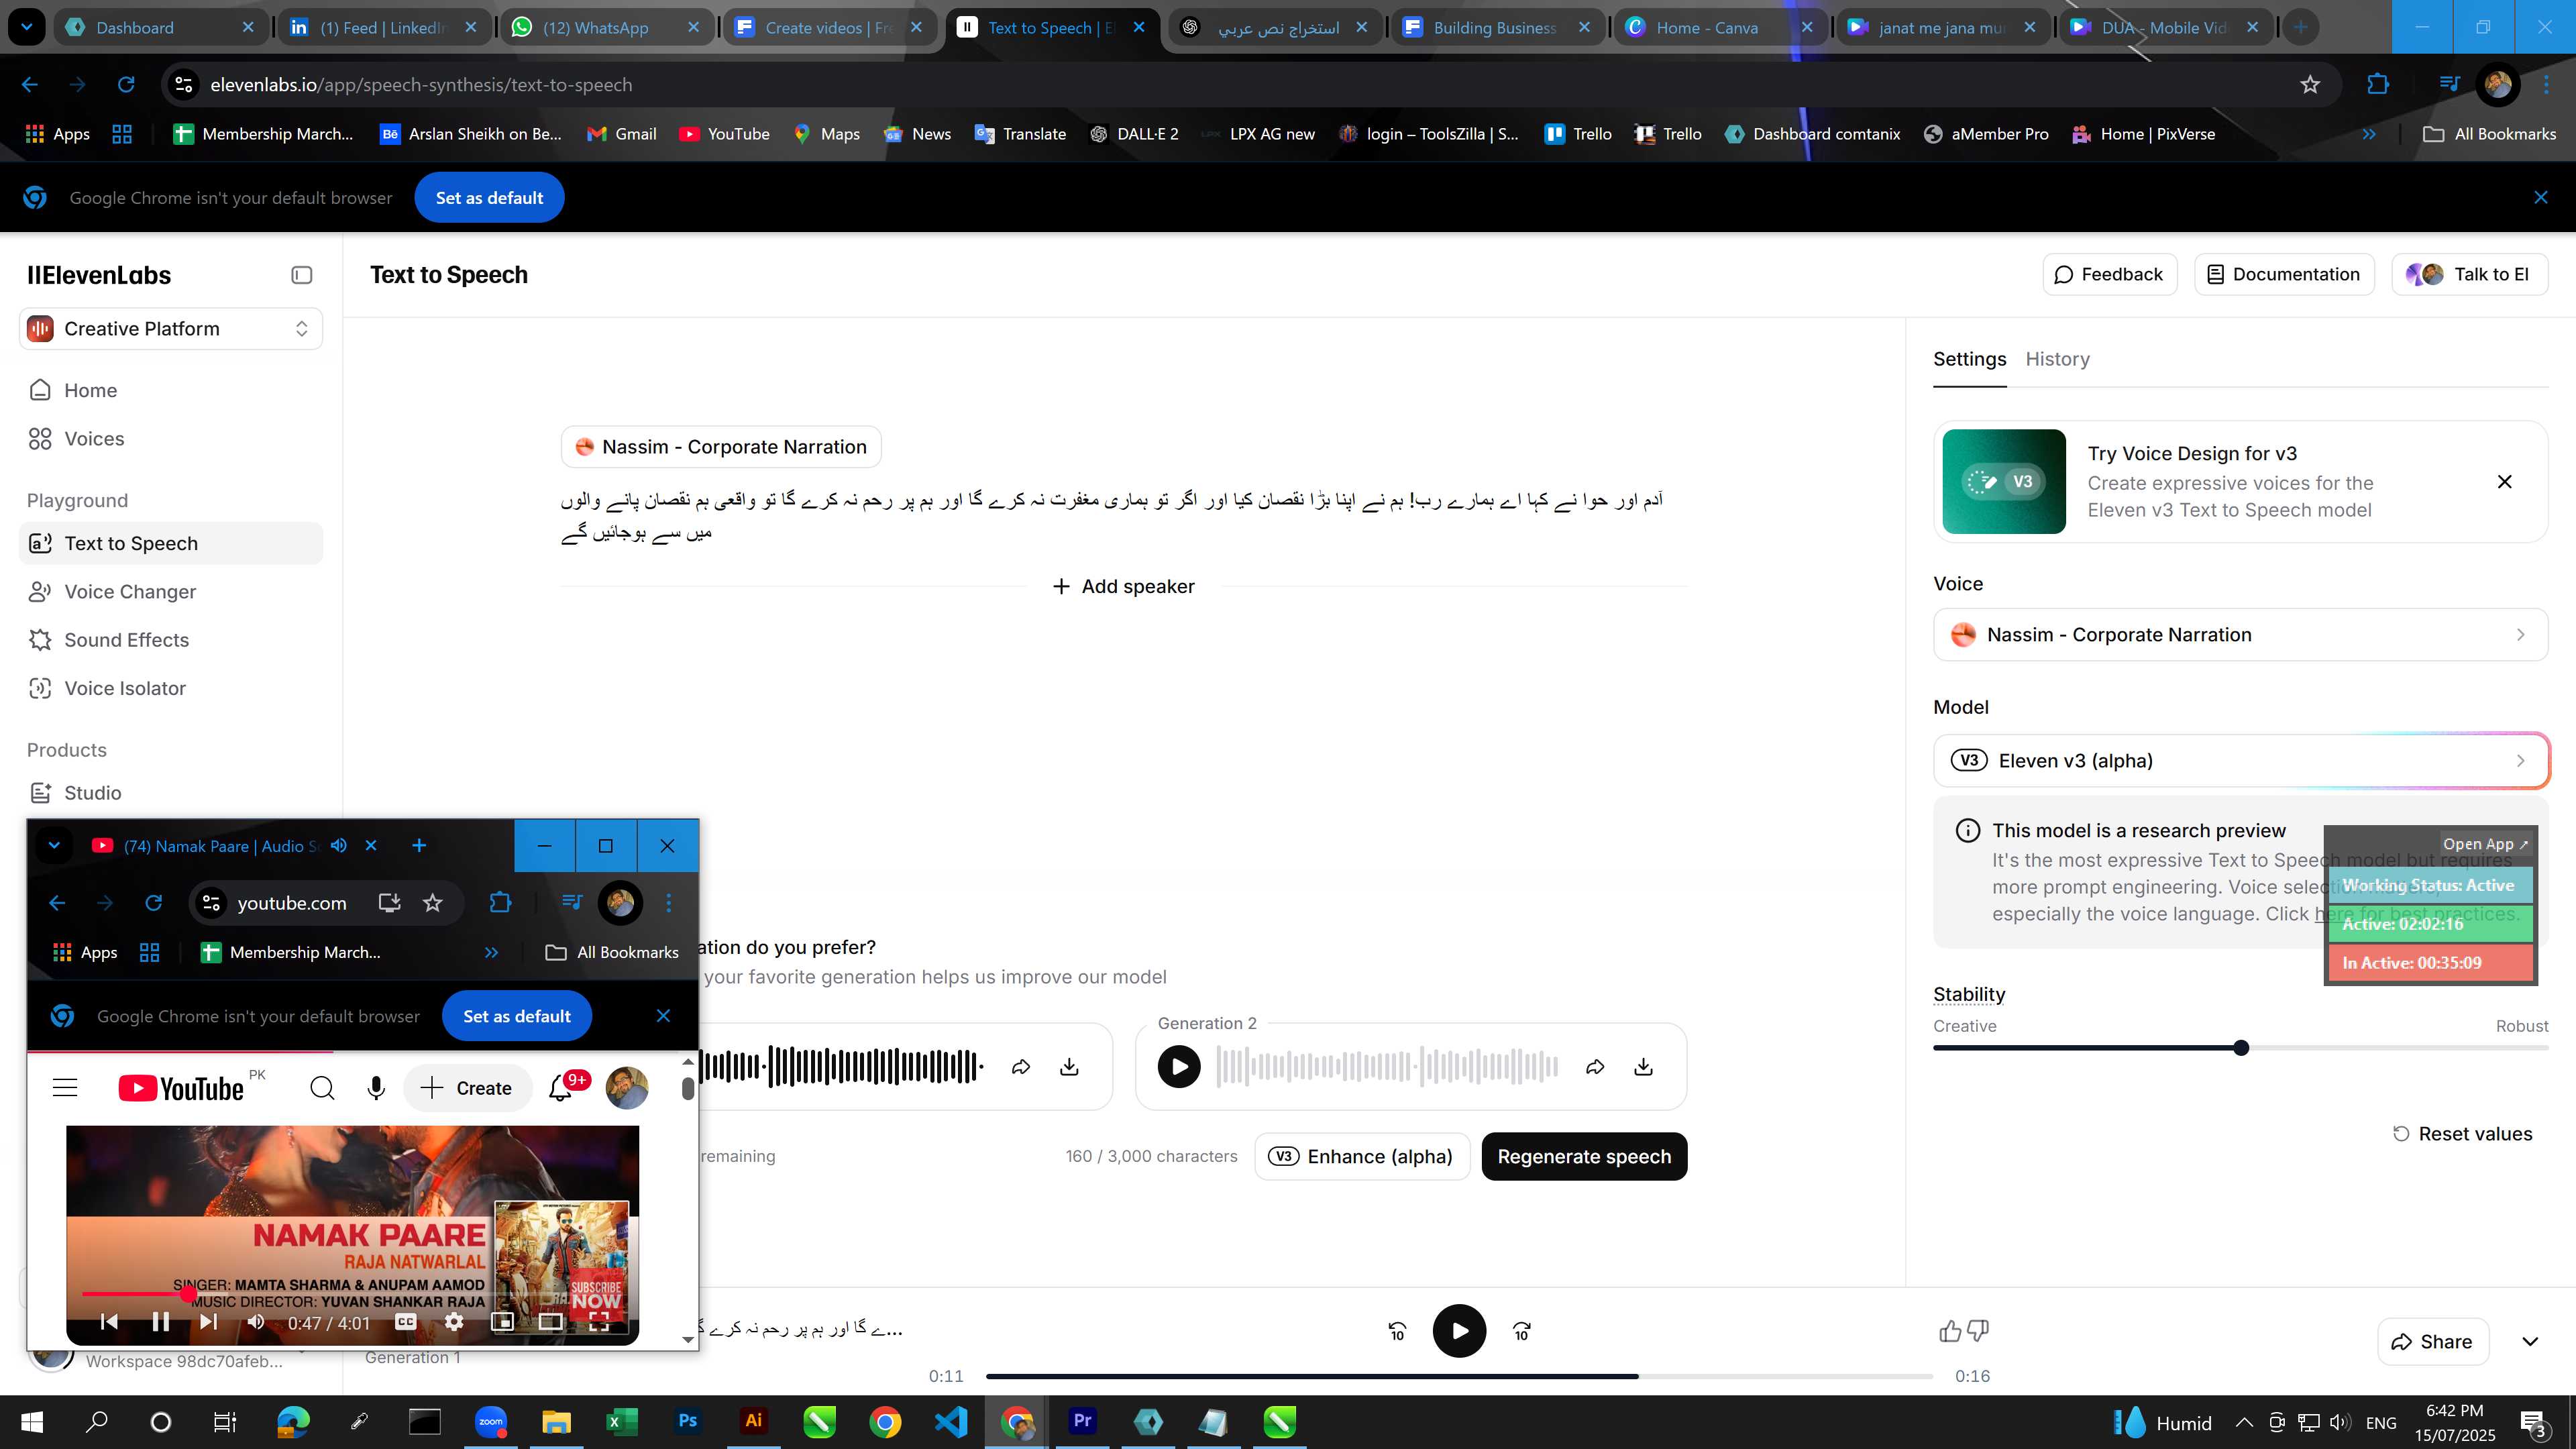The height and width of the screenshot is (1449, 2576).
Task: Give thumbs down to the generation
Action: (1978, 1331)
